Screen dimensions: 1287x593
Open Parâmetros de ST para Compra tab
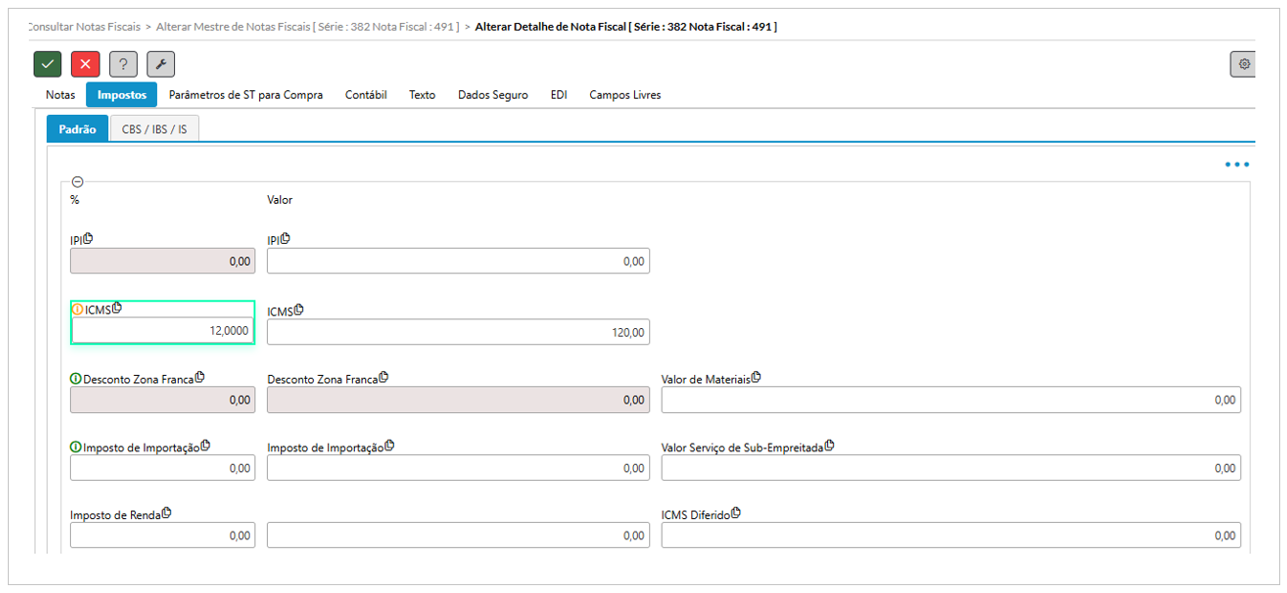pos(246,95)
